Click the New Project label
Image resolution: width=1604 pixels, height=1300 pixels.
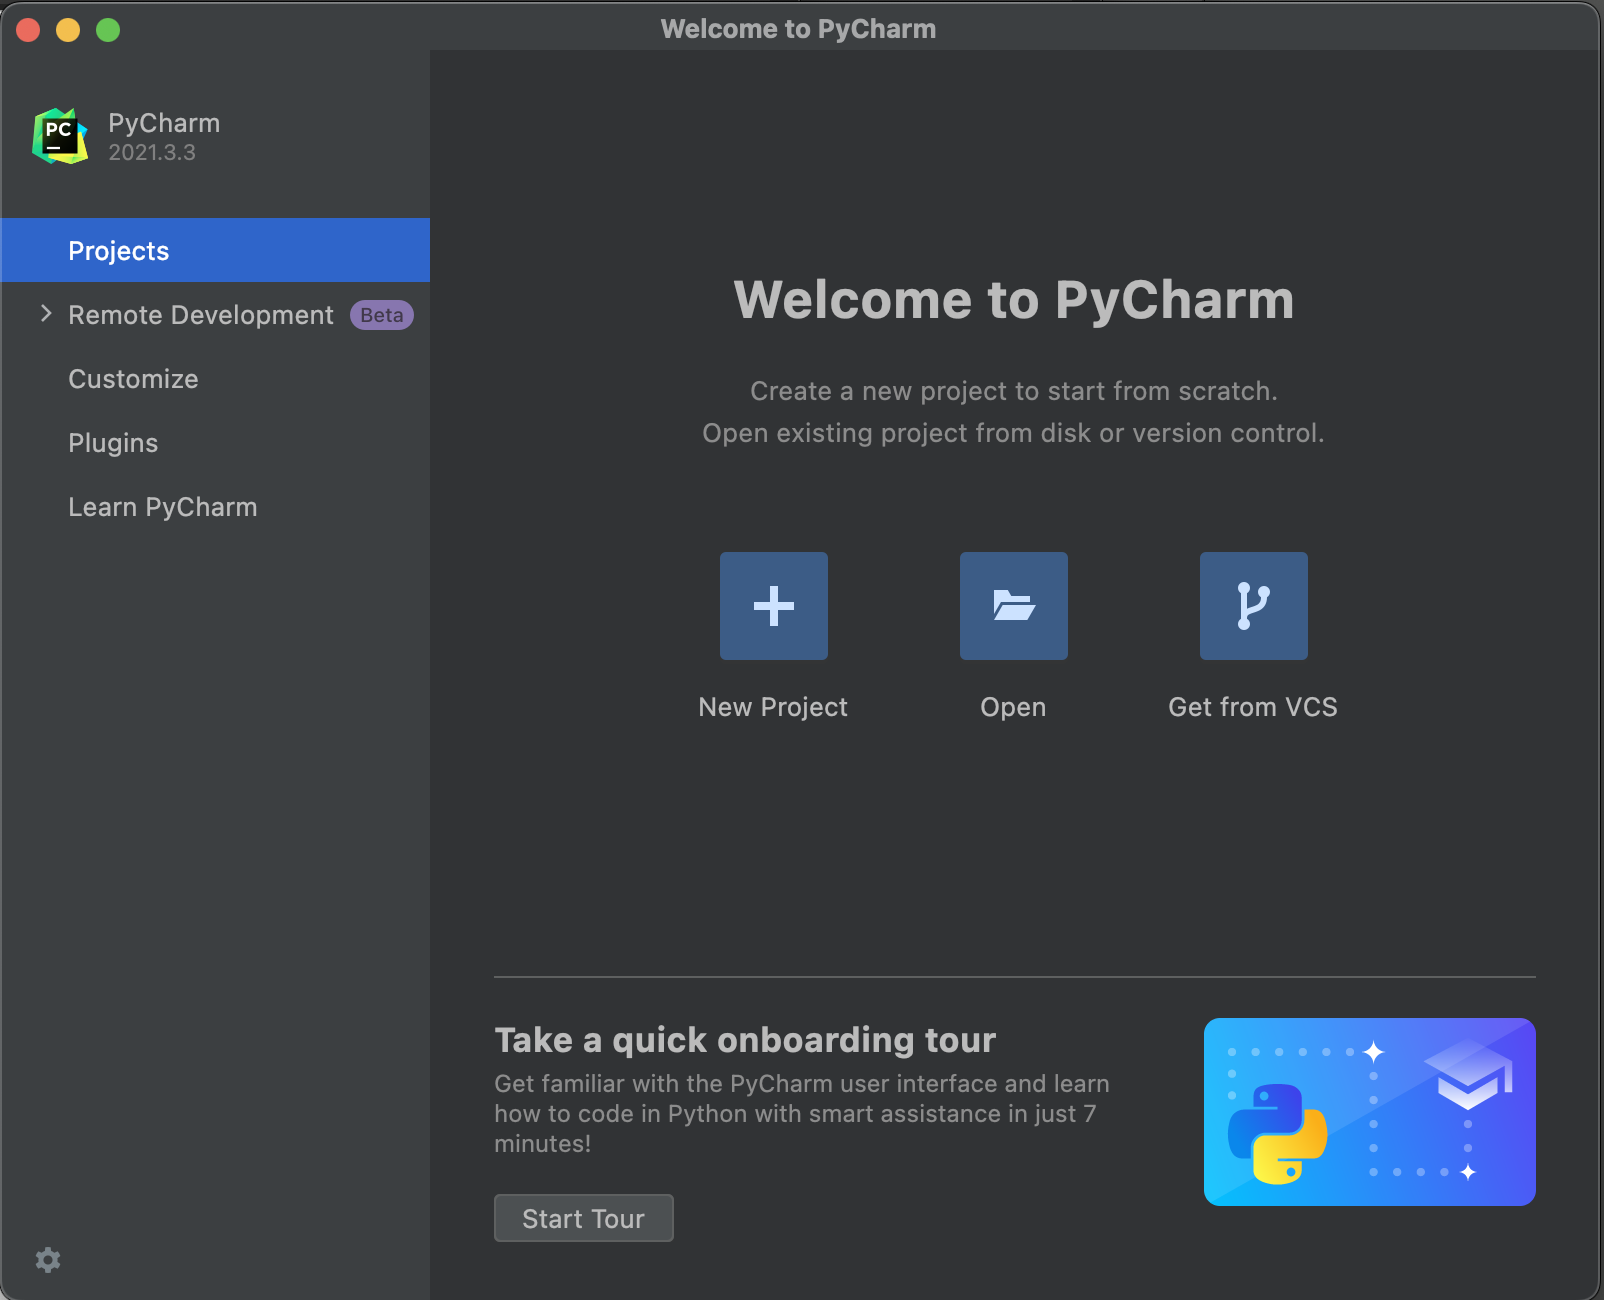pyautogui.click(x=773, y=707)
